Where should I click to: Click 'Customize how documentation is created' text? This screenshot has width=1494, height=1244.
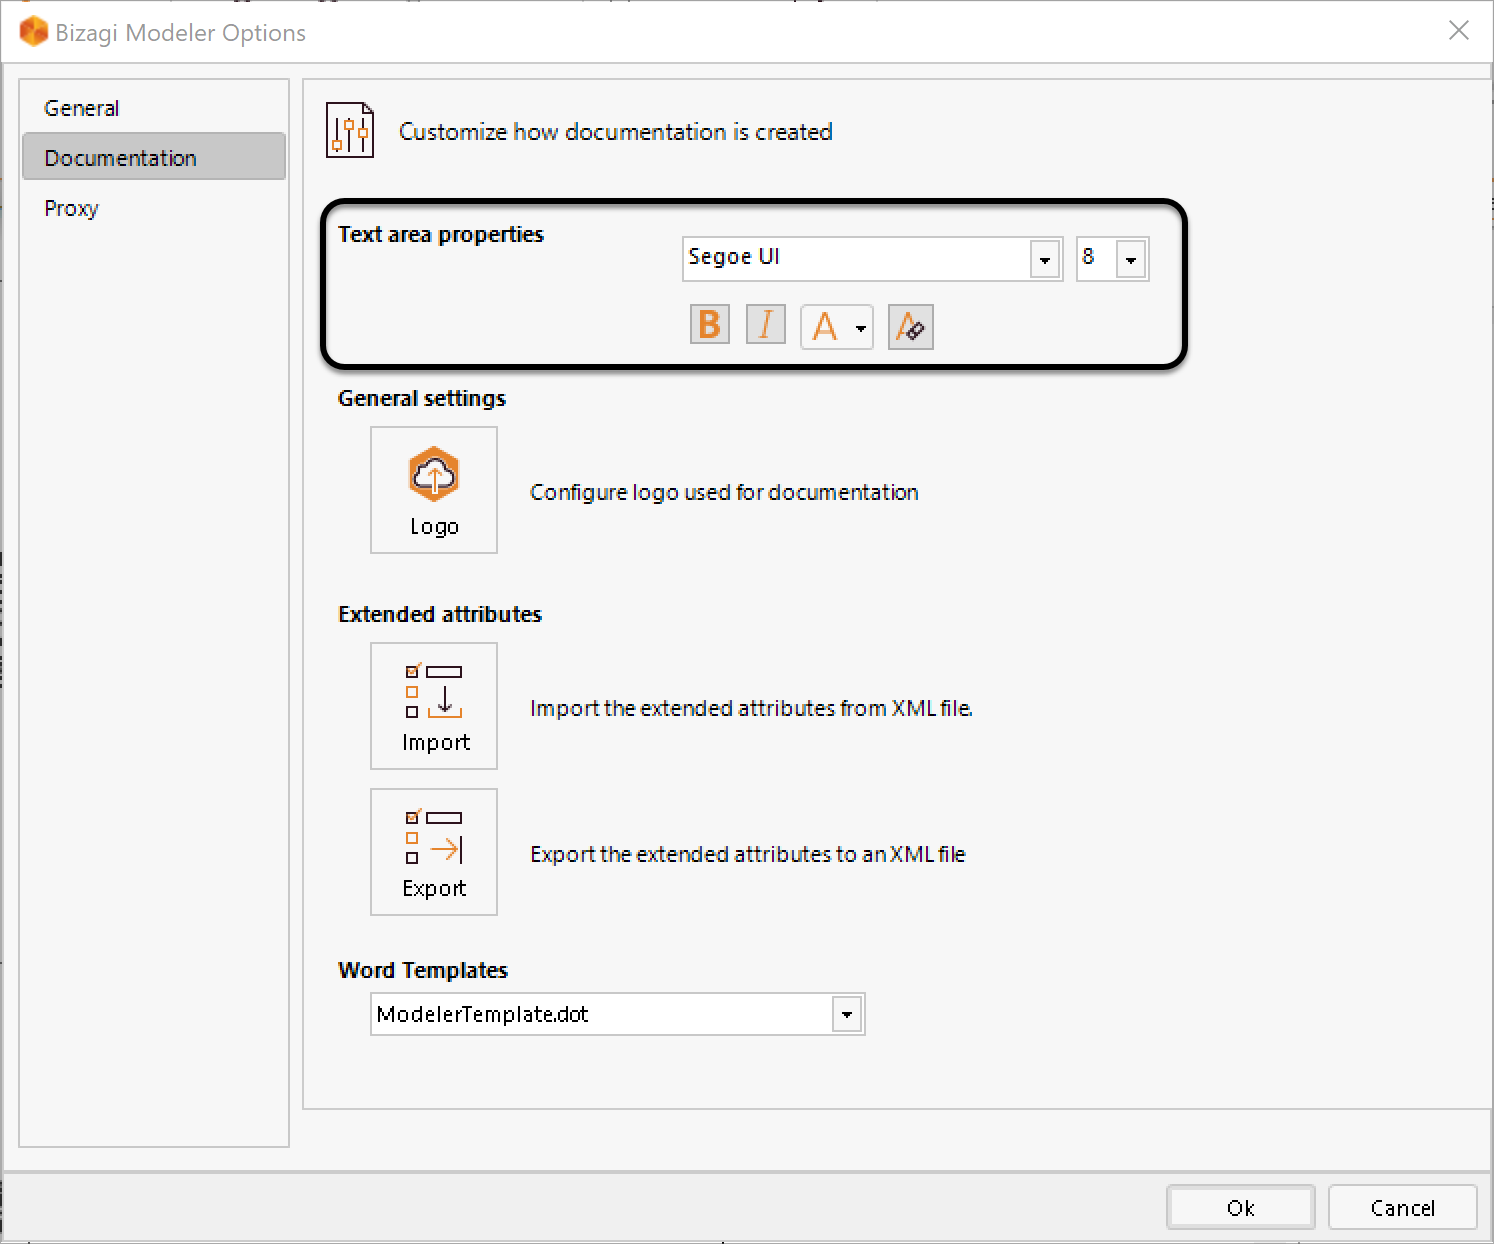[616, 132]
